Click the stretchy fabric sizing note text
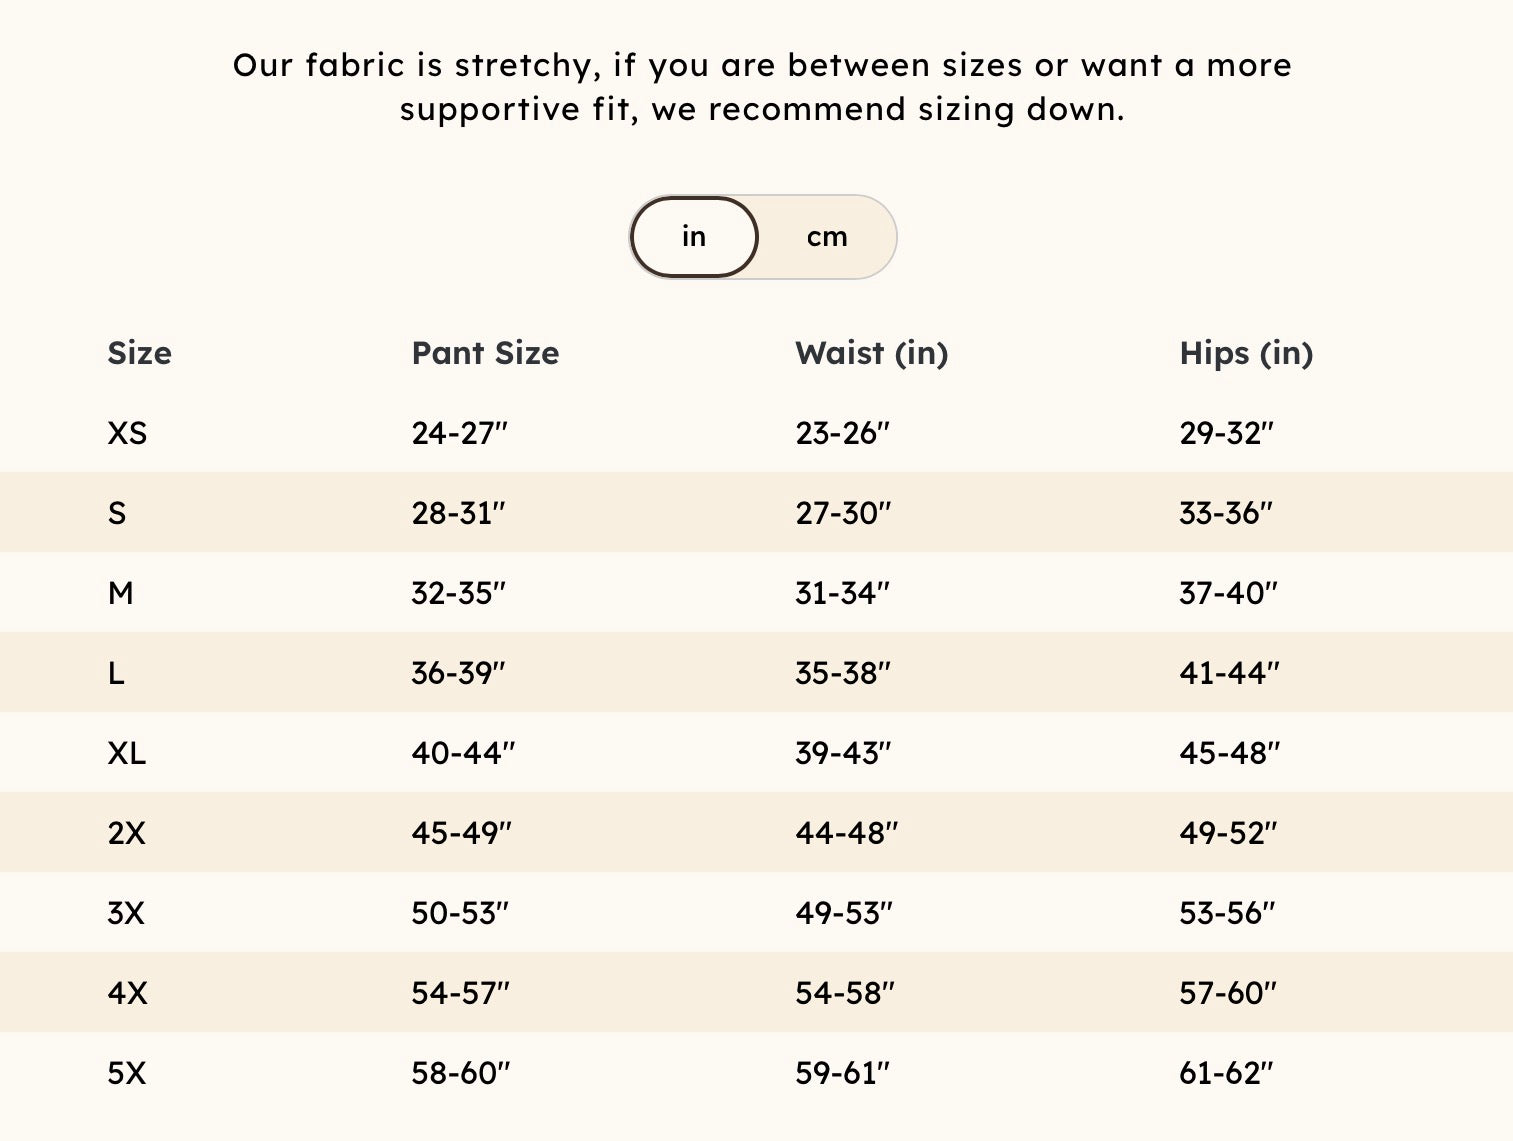The height and width of the screenshot is (1141, 1513). point(762,87)
